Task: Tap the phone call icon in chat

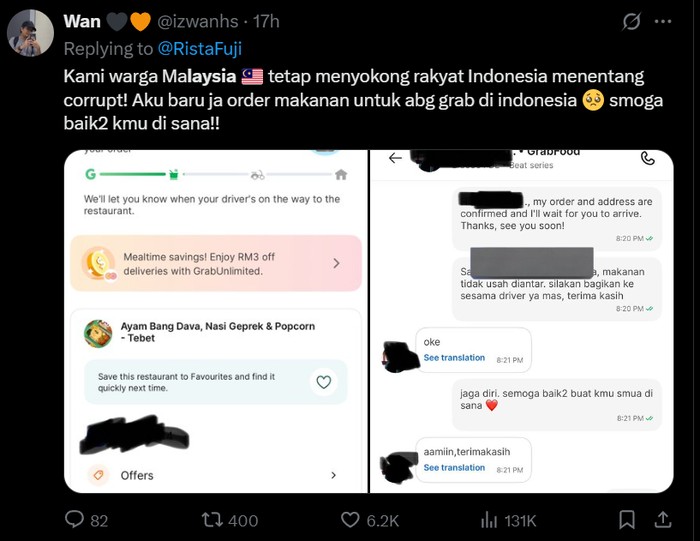Action: pos(648,158)
